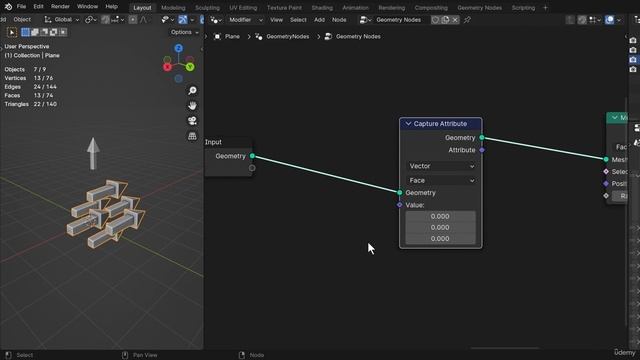Toggle snapping magnet in viewport header

pos(105,20)
